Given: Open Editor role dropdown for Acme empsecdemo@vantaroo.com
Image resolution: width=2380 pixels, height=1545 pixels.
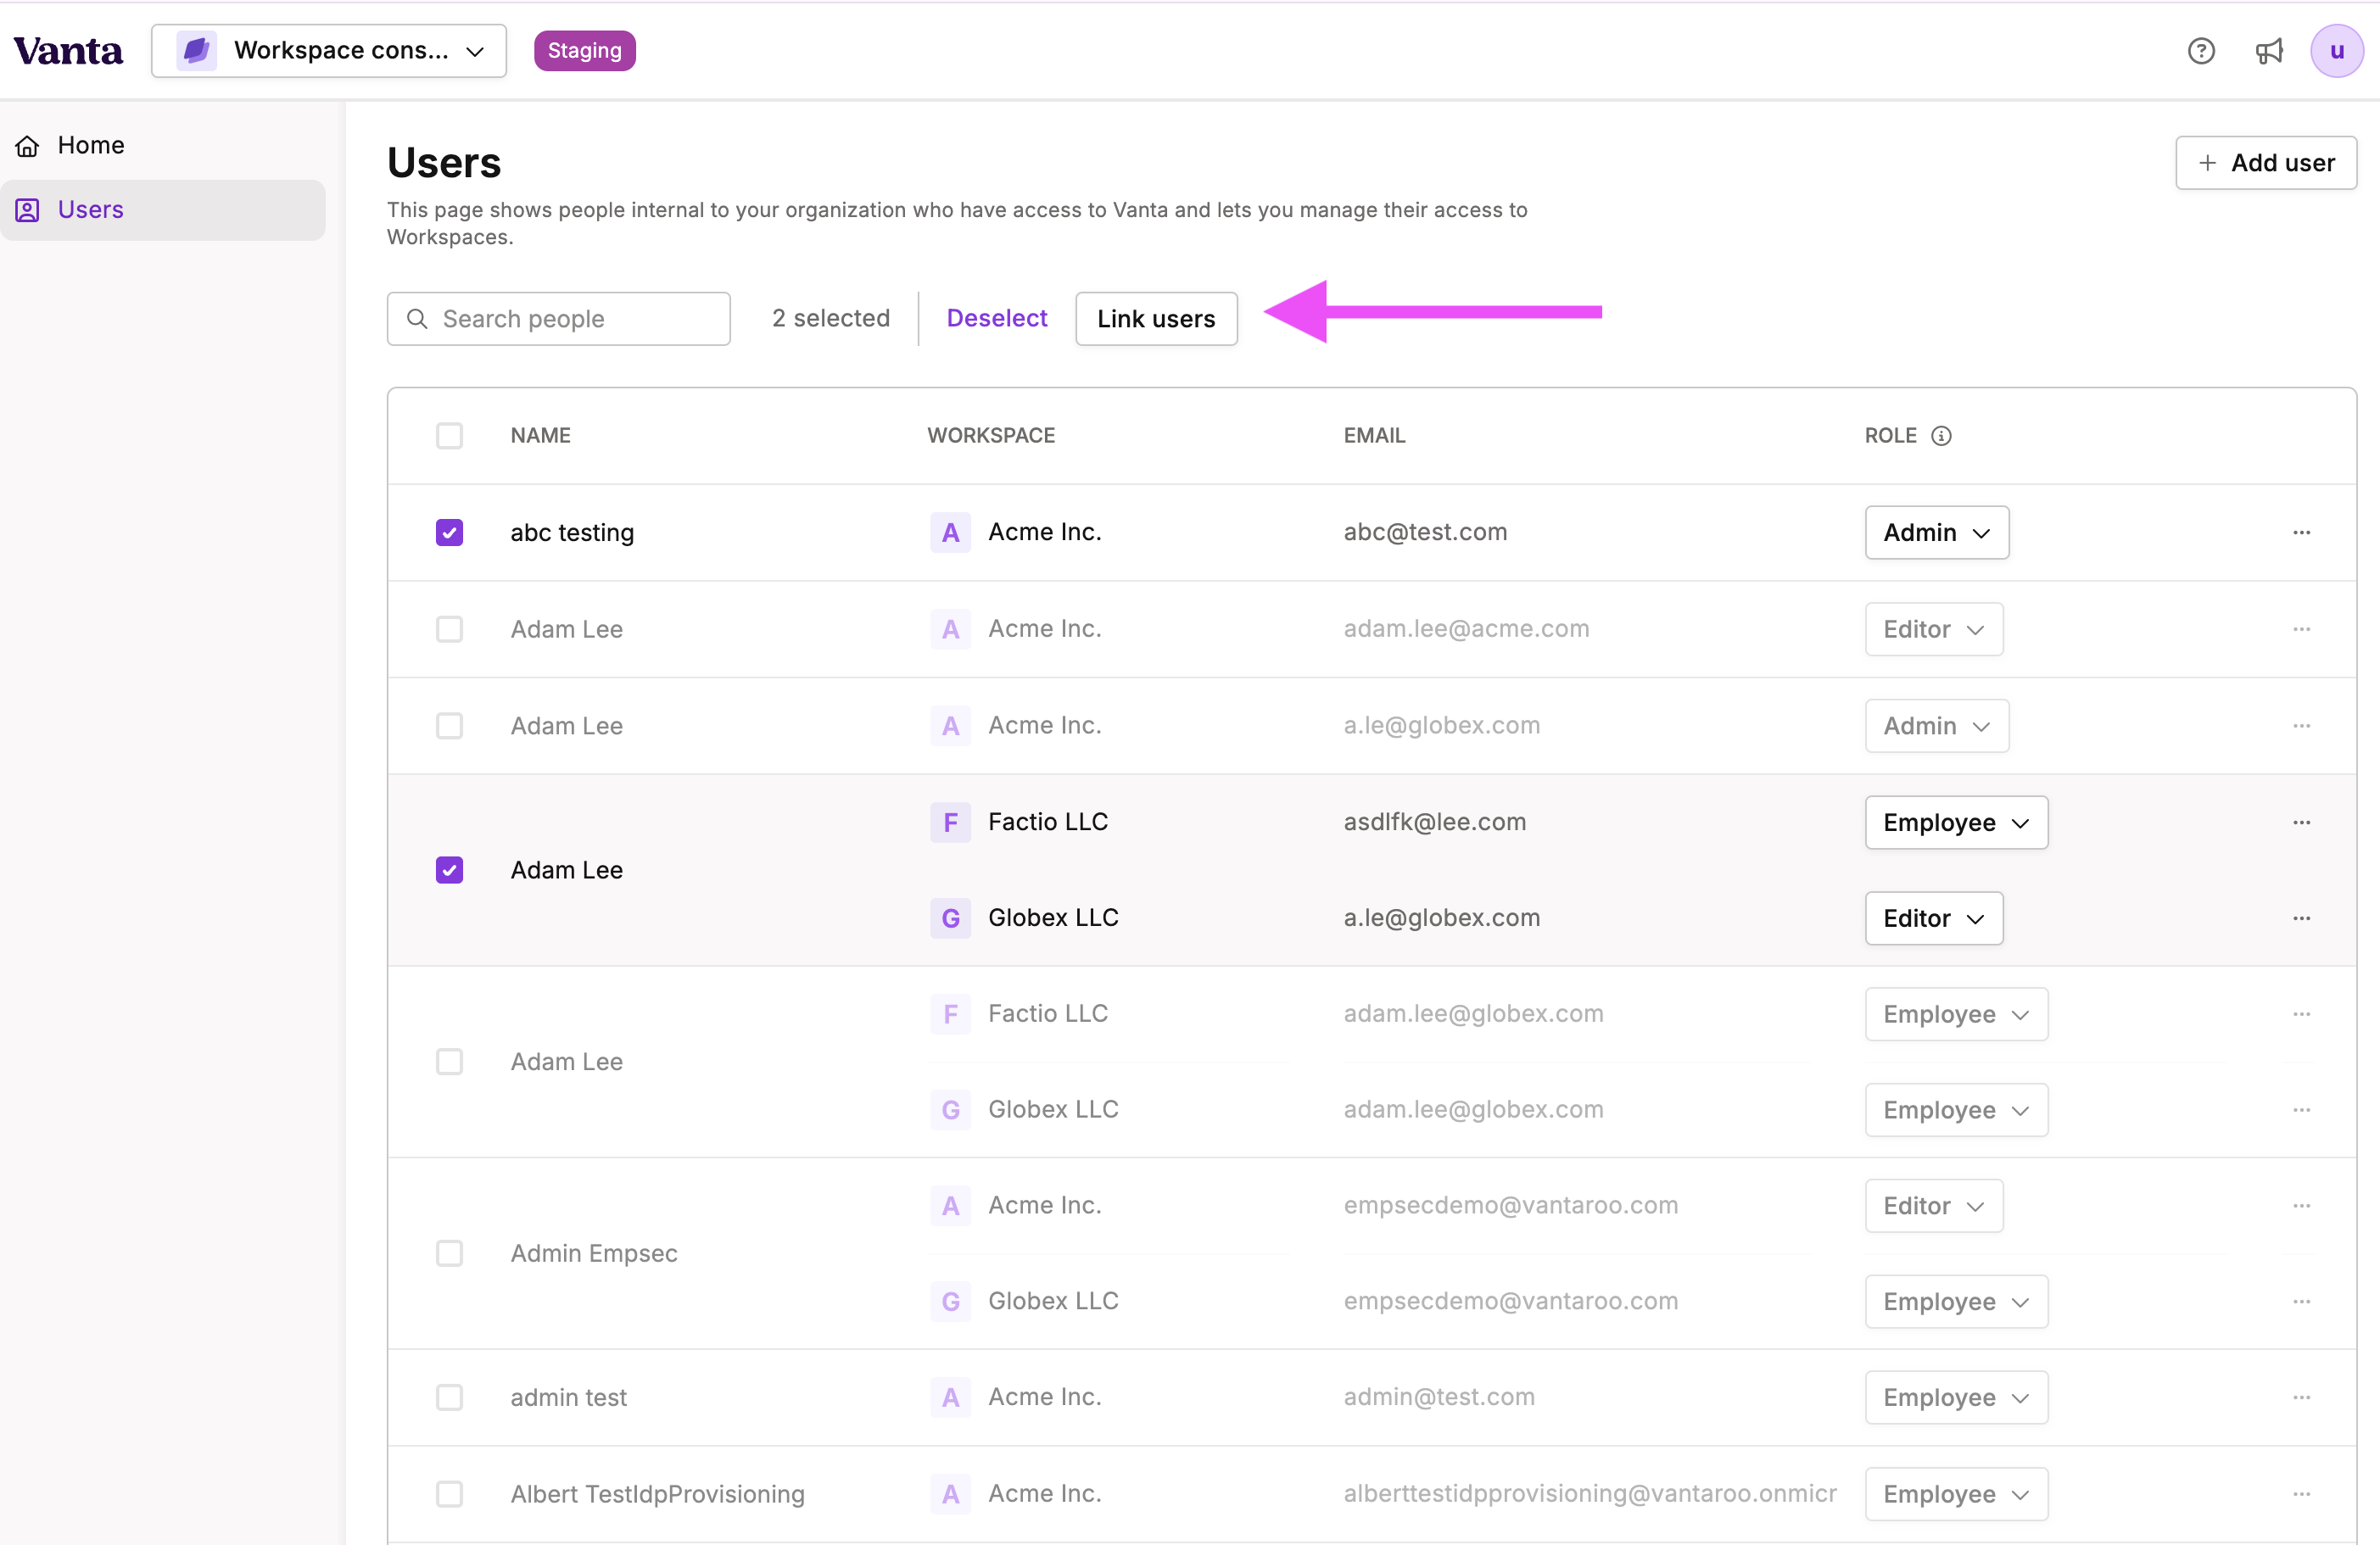Looking at the screenshot, I should (x=1933, y=1206).
